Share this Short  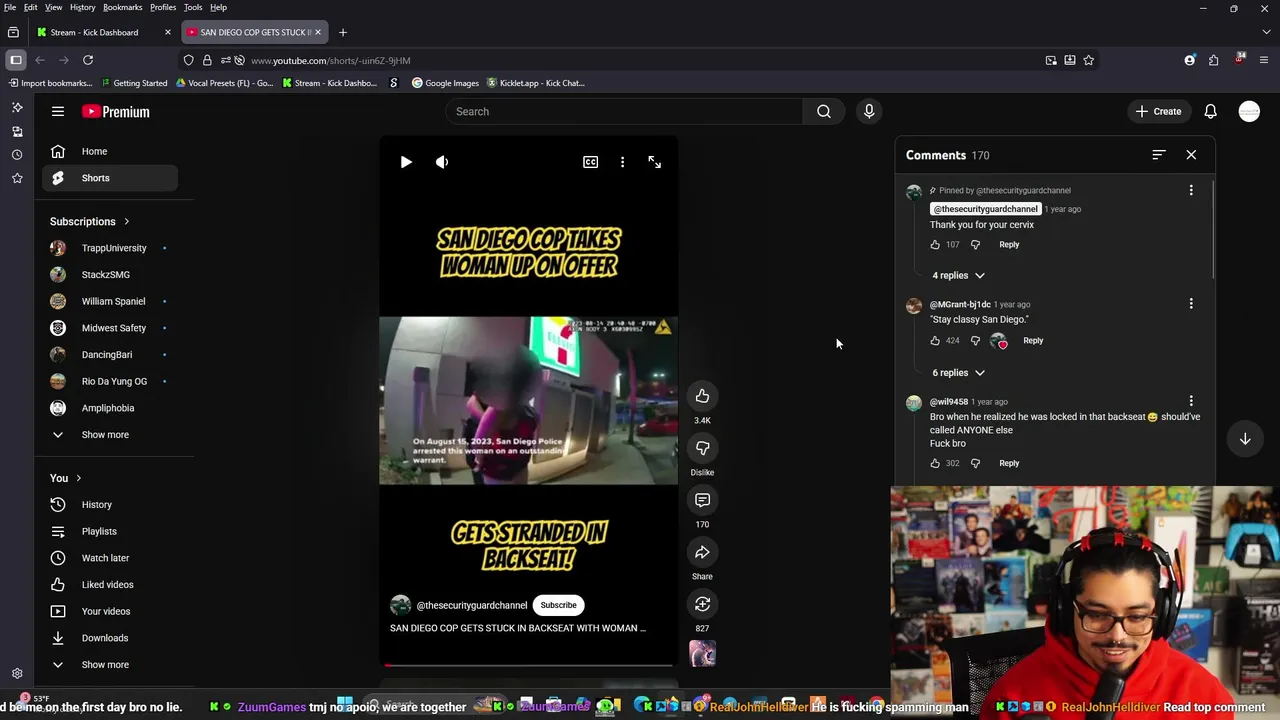(702, 552)
